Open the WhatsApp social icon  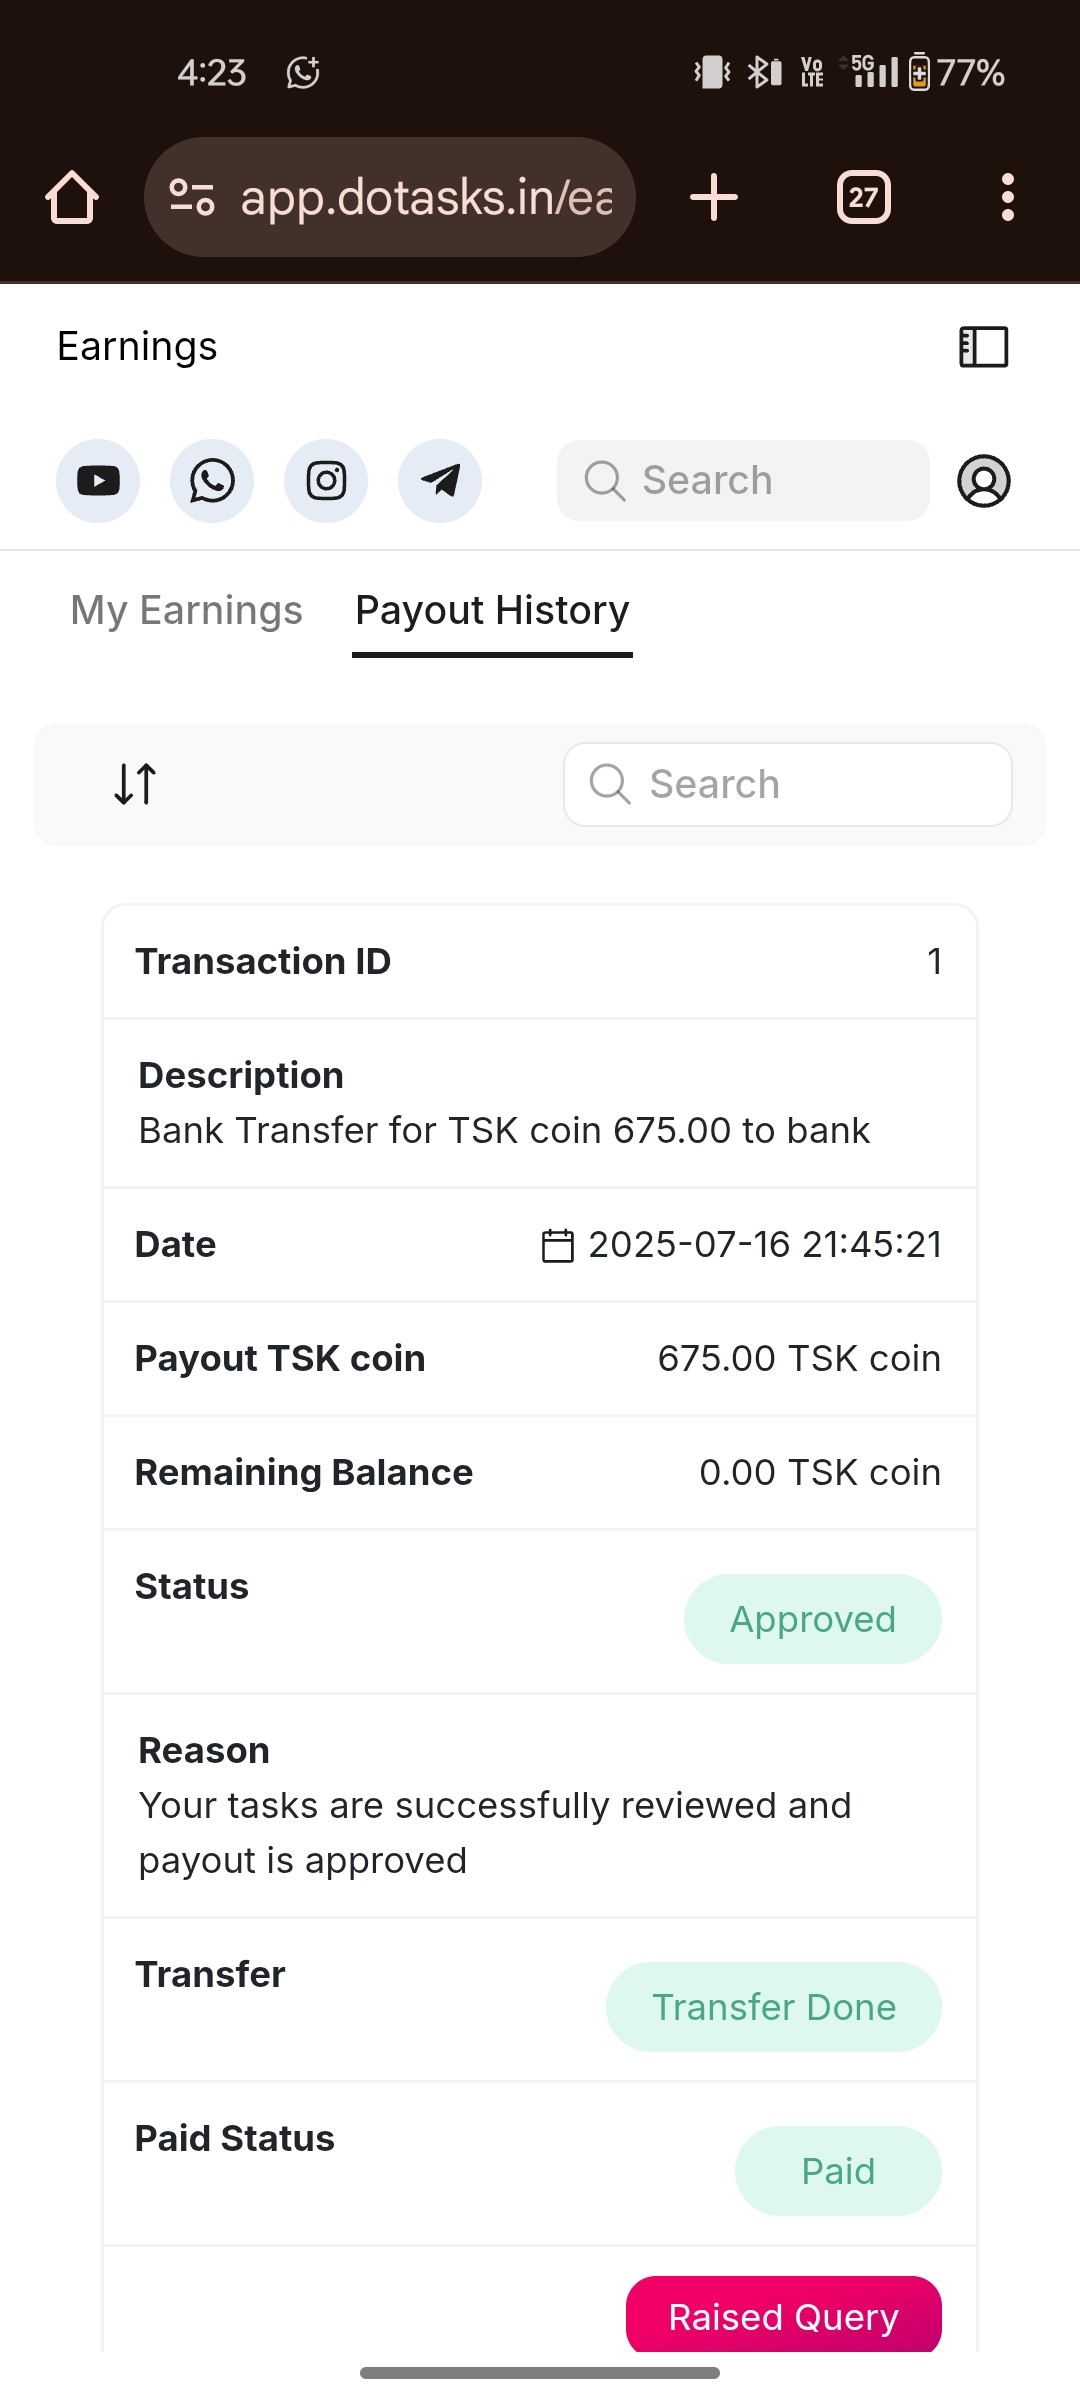tap(212, 481)
